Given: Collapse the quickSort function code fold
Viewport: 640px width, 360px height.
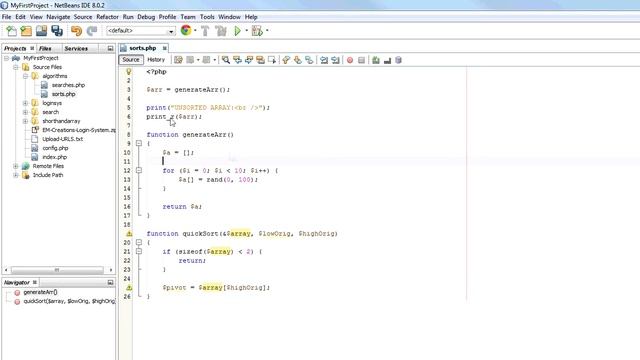Looking at the screenshot, I should (x=139, y=242).
